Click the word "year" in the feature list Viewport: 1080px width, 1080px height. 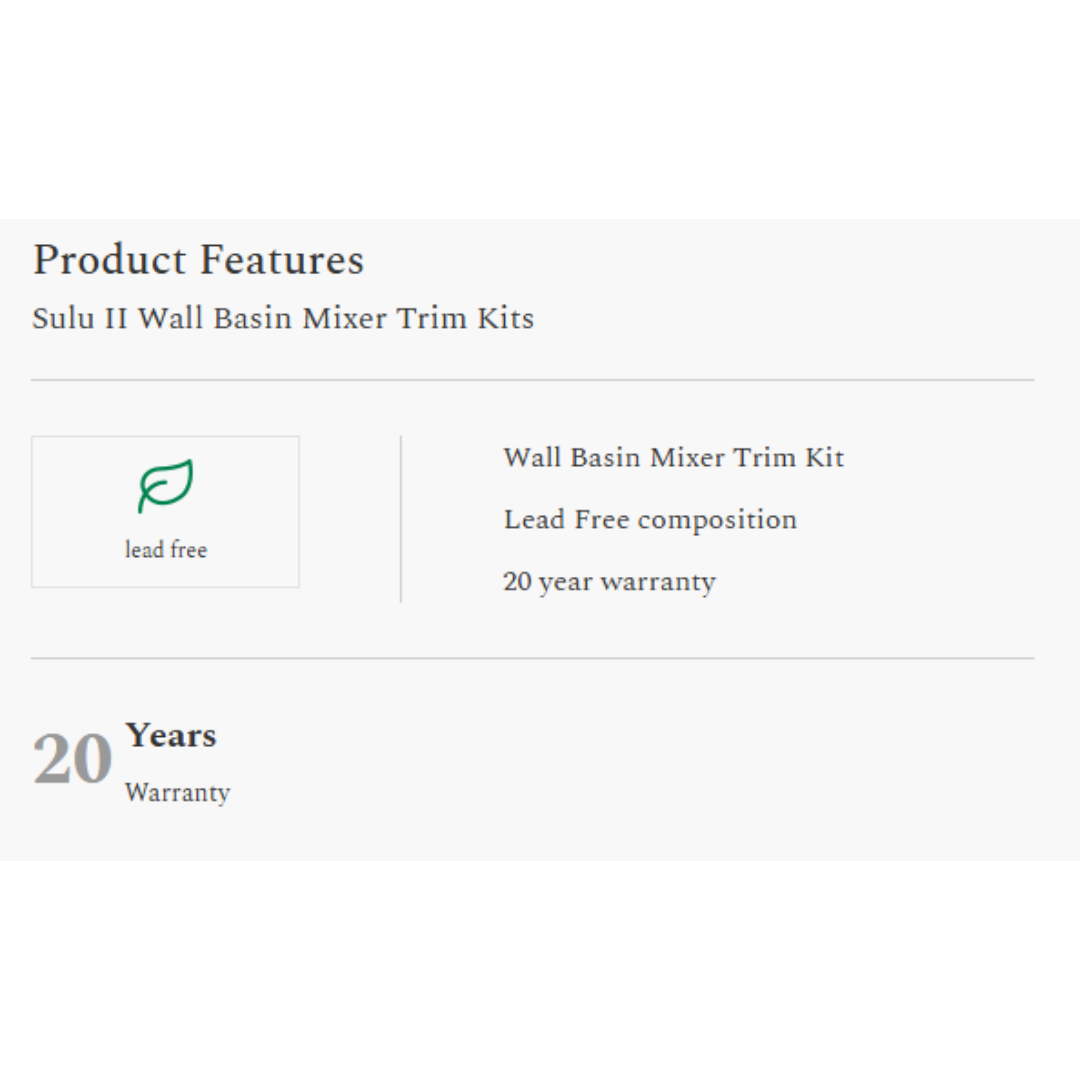click(x=565, y=583)
